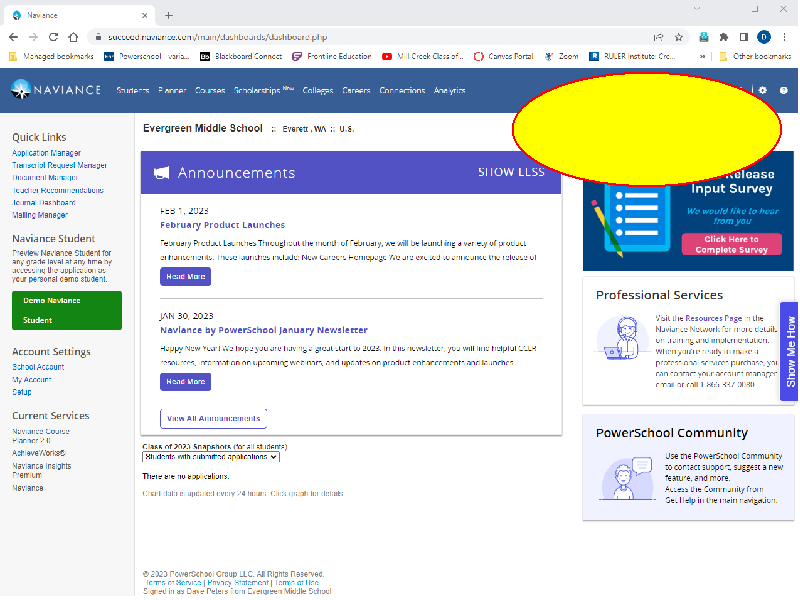Viewport: 800px width, 600px height.
Task: Open My Account link
Action: click(x=32, y=380)
